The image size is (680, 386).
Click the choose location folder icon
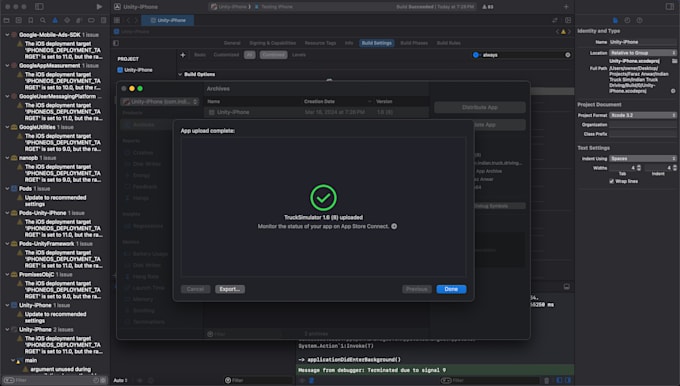(x=674, y=61)
